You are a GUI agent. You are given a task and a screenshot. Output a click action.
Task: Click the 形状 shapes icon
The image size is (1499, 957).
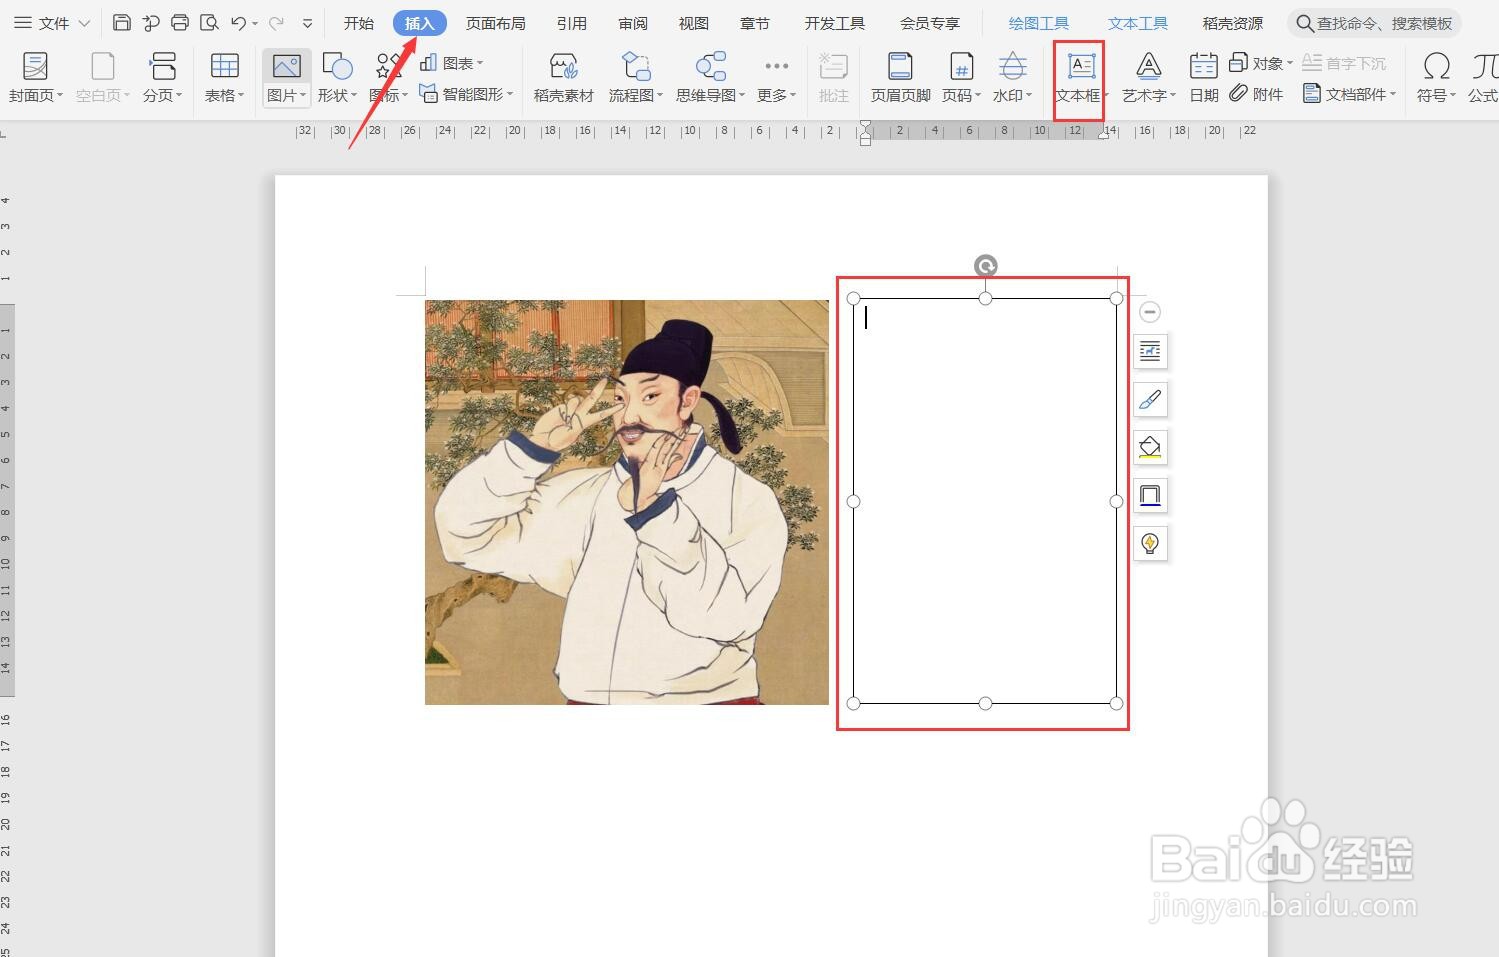point(337,67)
